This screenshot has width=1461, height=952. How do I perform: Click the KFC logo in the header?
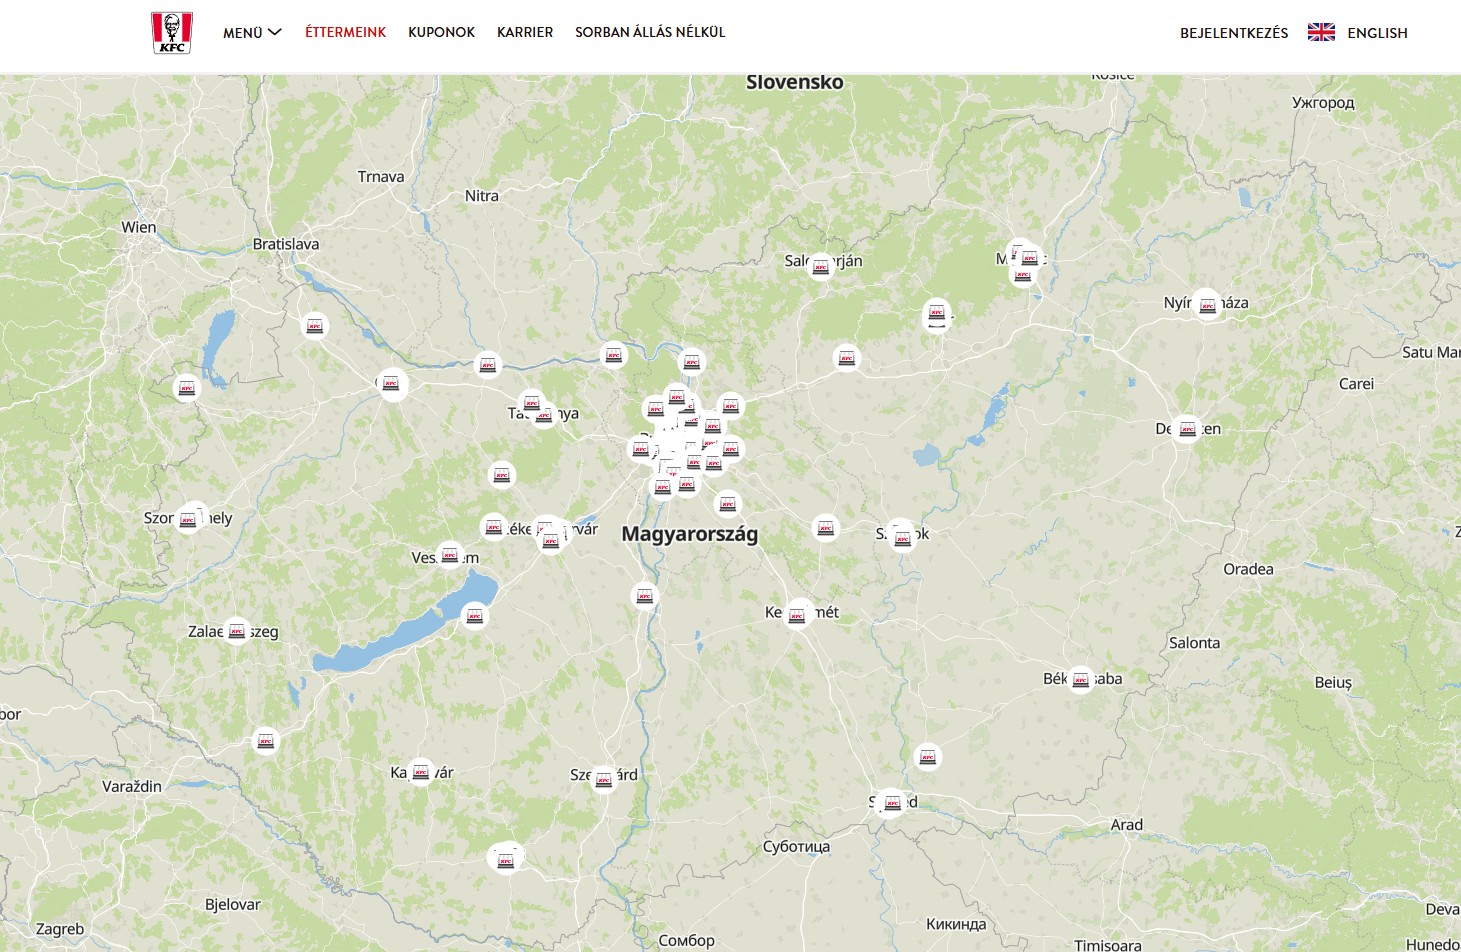[x=172, y=33]
